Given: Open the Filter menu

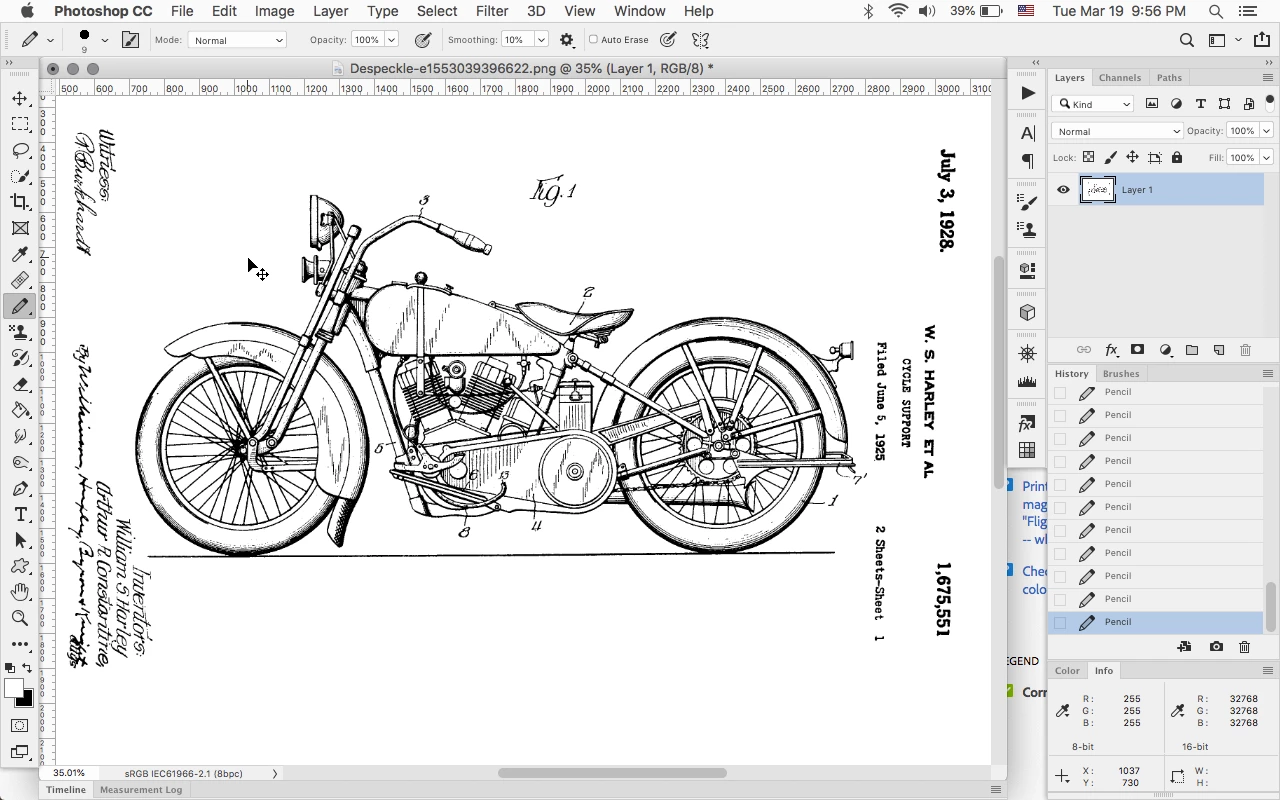Looking at the screenshot, I should pyautogui.click(x=491, y=11).
